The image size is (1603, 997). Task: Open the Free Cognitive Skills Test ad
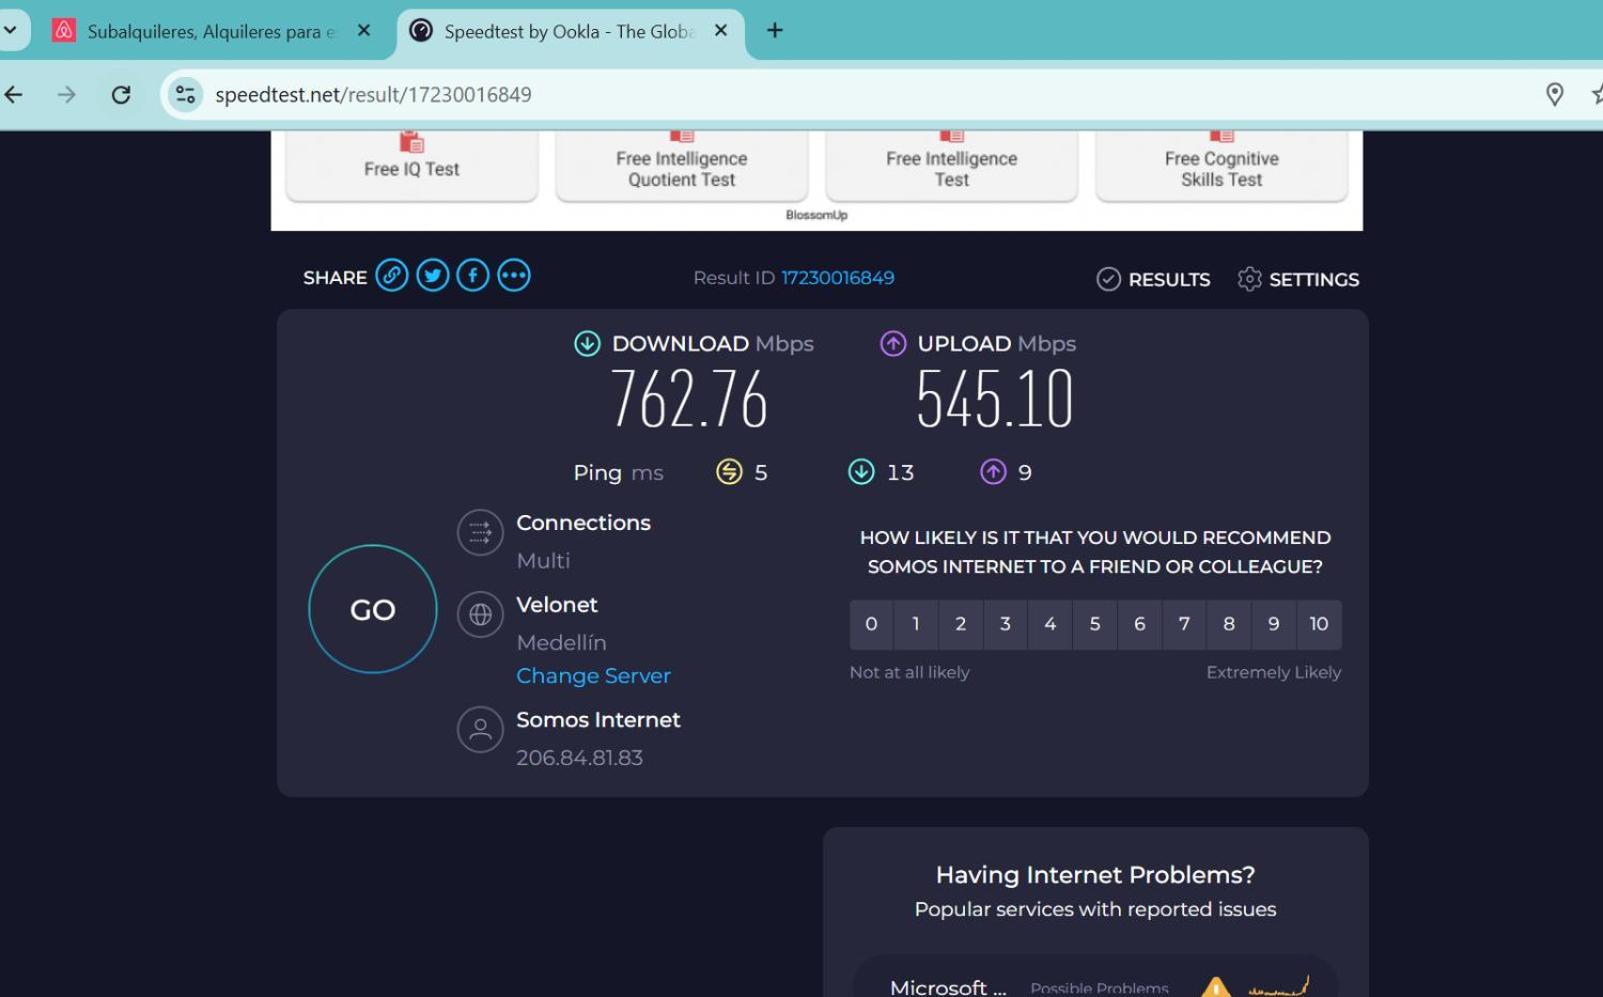coord(1222,166)
